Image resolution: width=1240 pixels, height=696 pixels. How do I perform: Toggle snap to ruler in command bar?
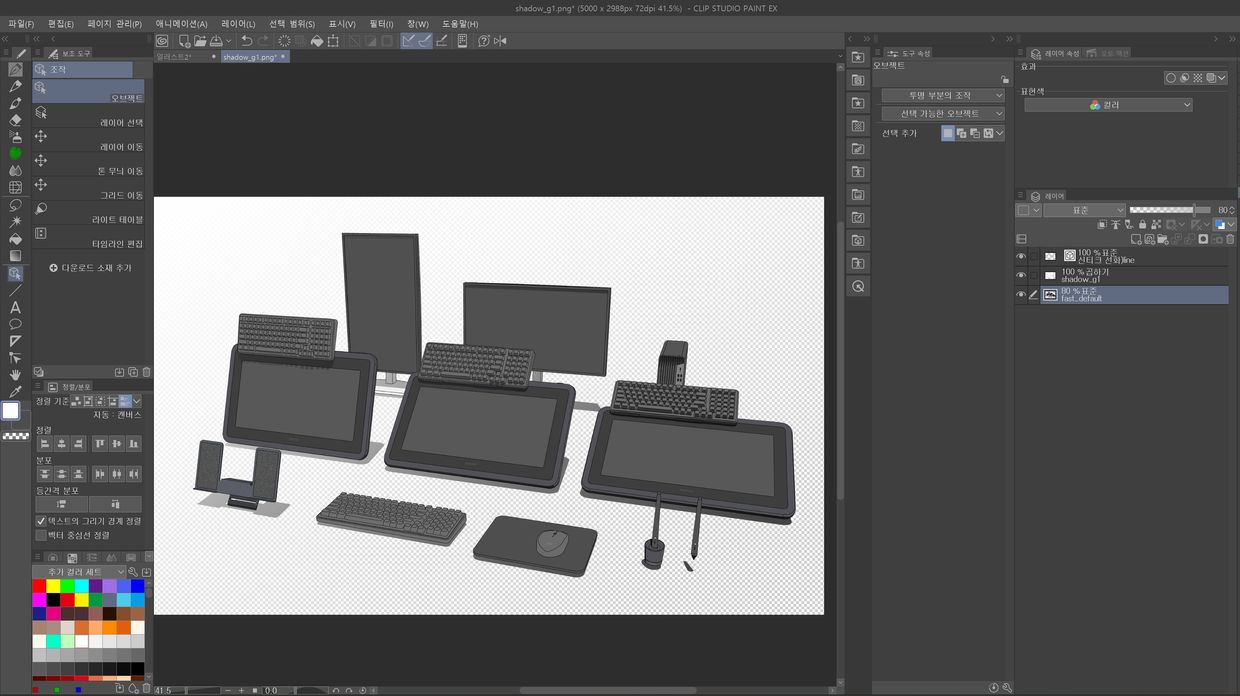[x=409, y=41]
